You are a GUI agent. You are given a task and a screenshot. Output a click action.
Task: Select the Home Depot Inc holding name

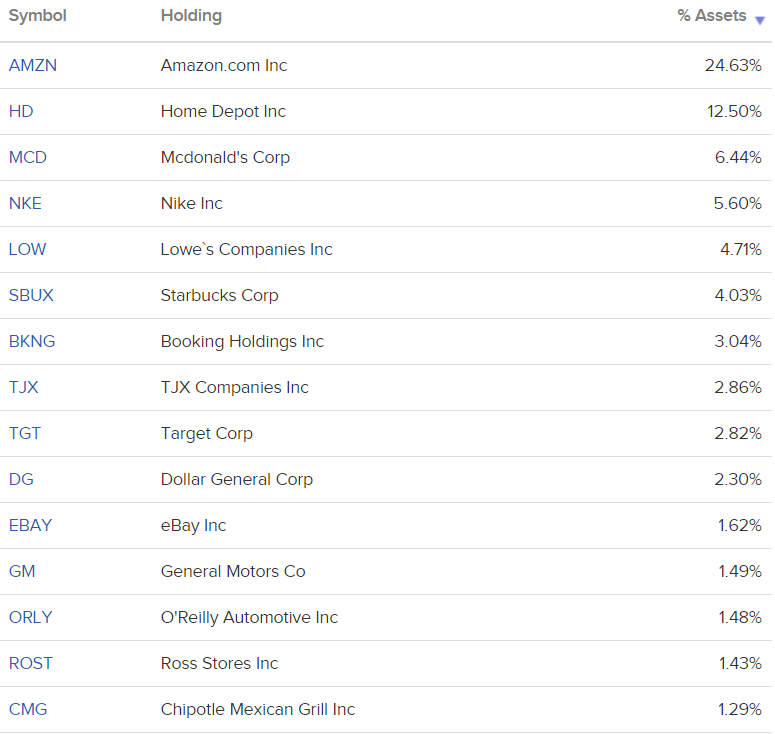tap(223, 112)
